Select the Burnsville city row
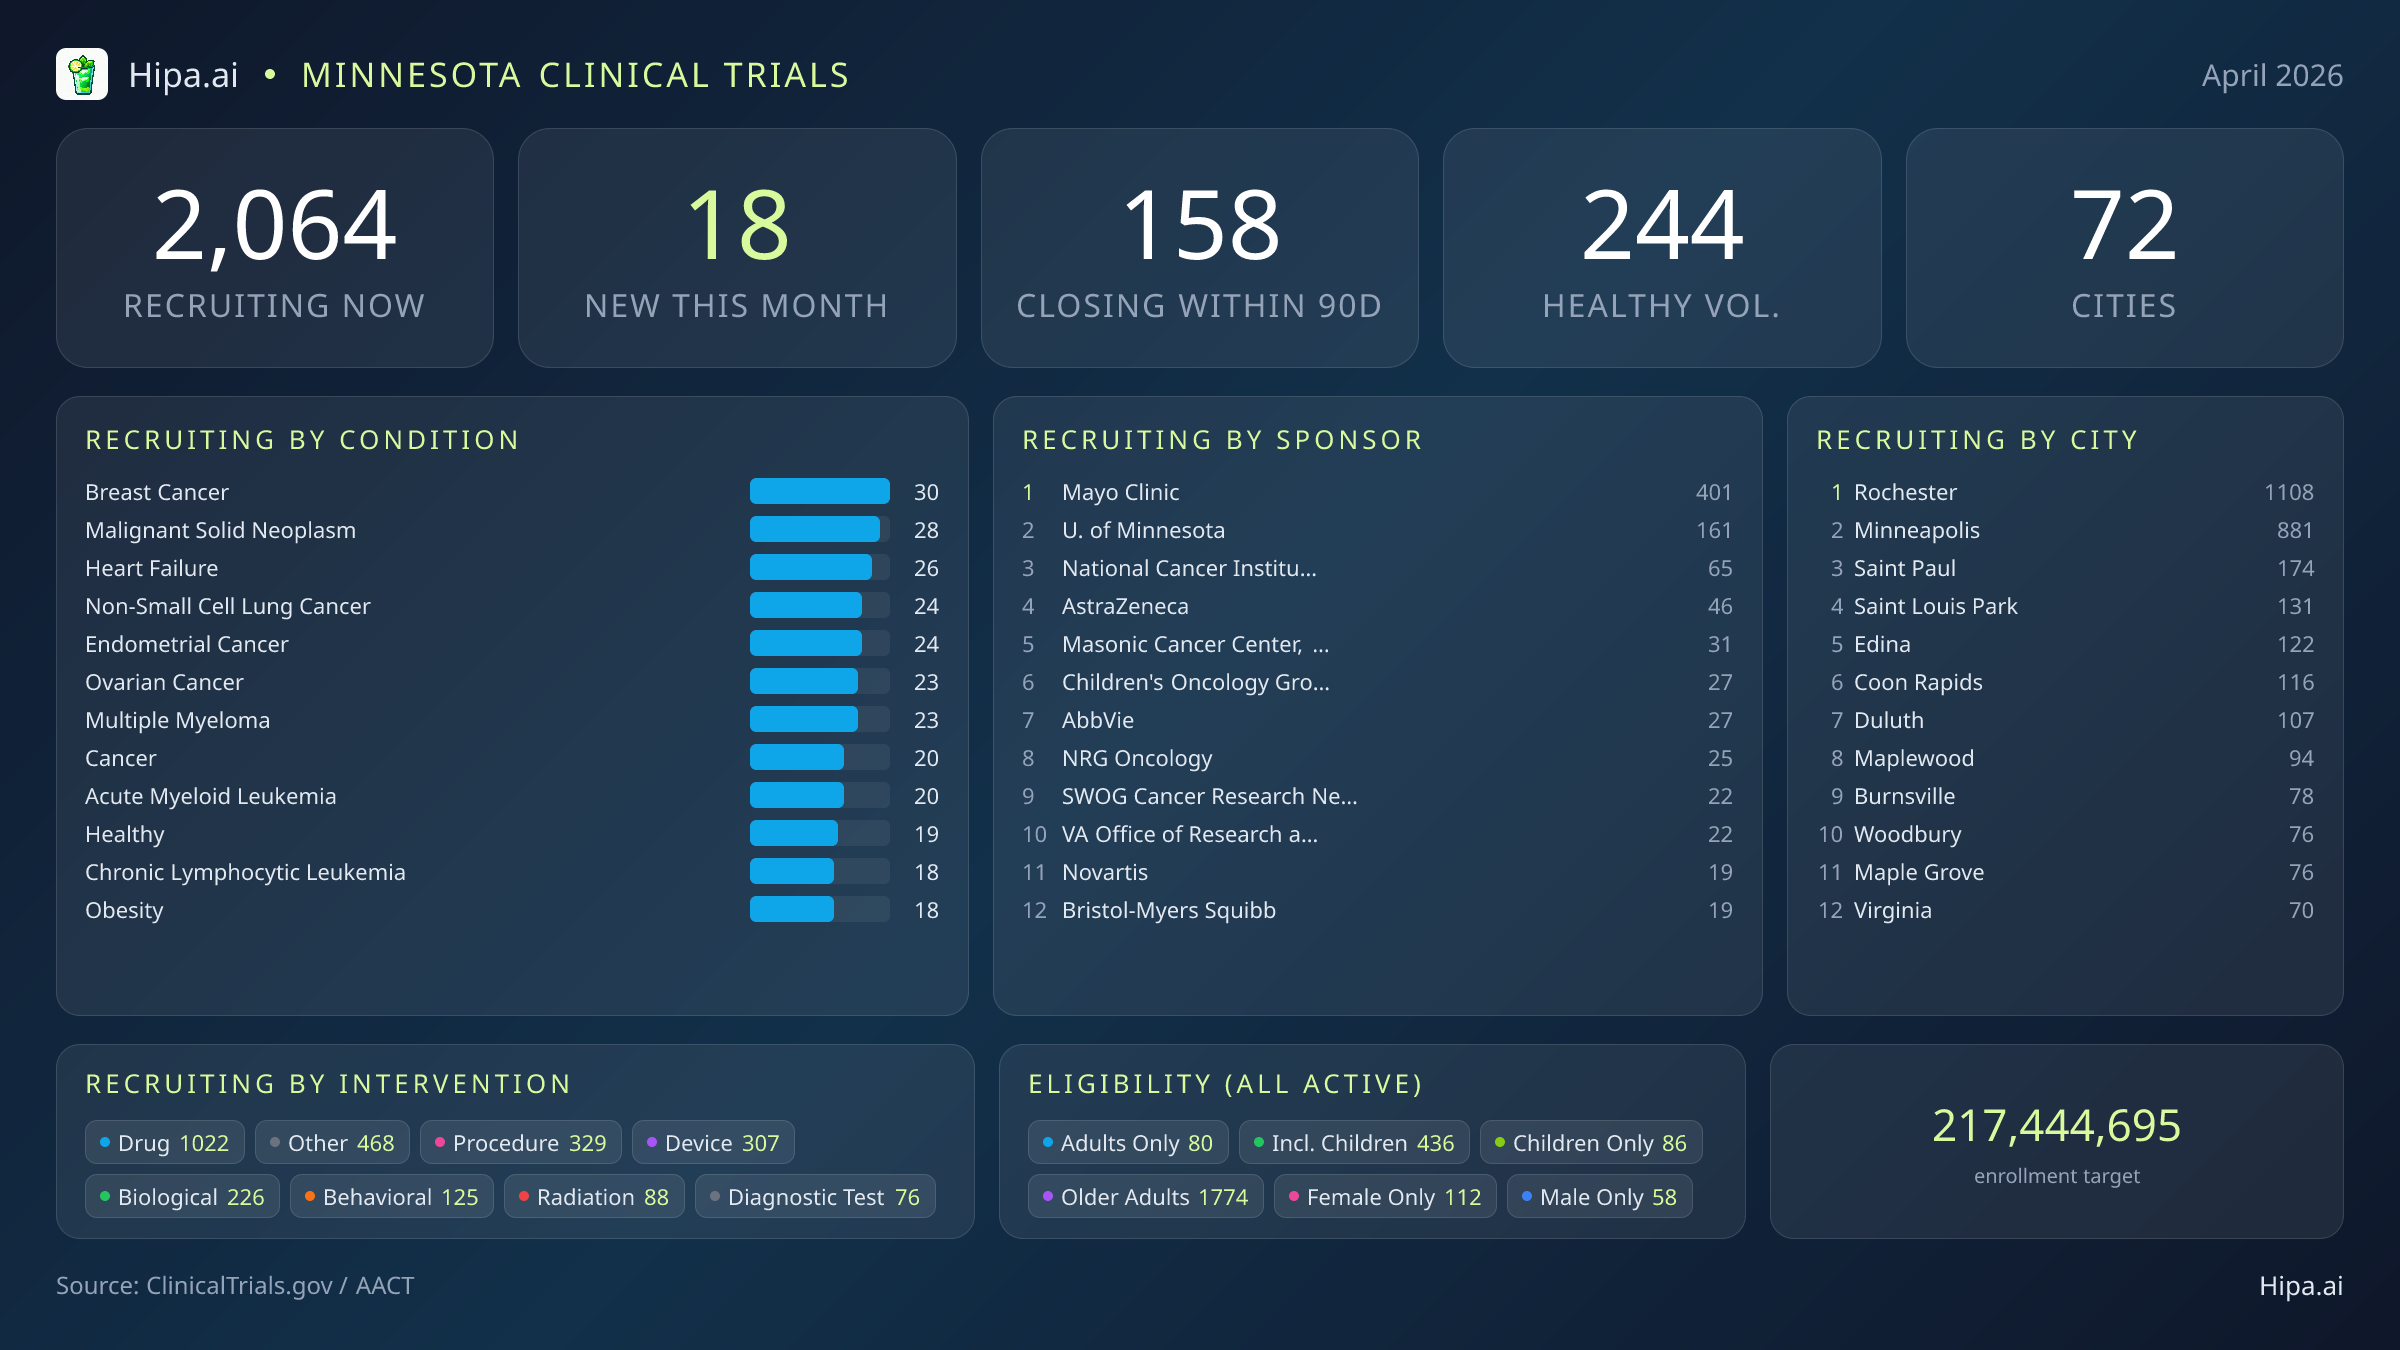 tap(2065, 796)
